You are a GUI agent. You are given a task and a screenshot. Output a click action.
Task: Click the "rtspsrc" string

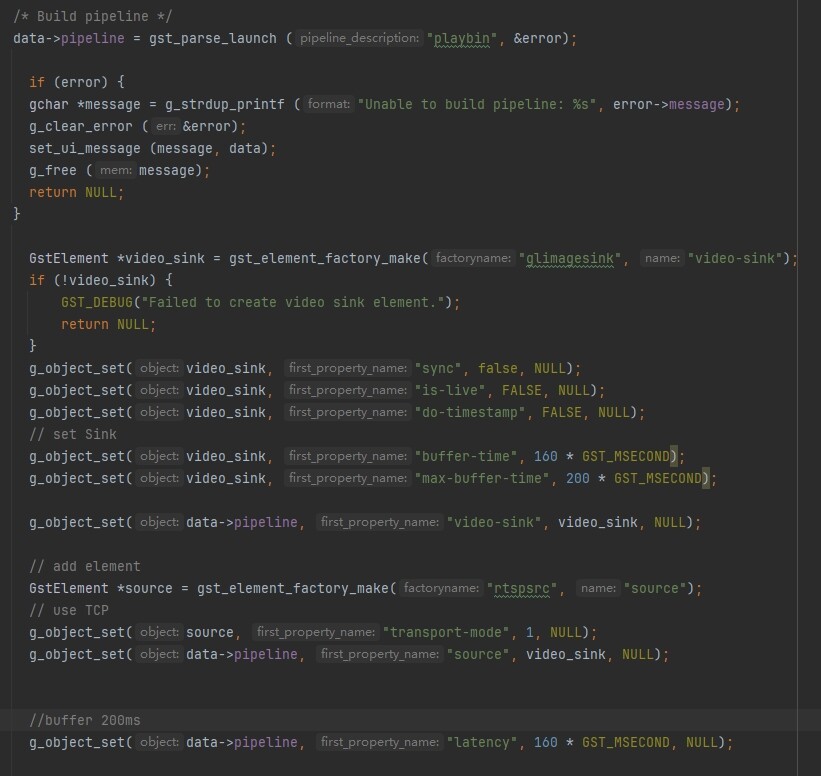click(x=522, y=588)
